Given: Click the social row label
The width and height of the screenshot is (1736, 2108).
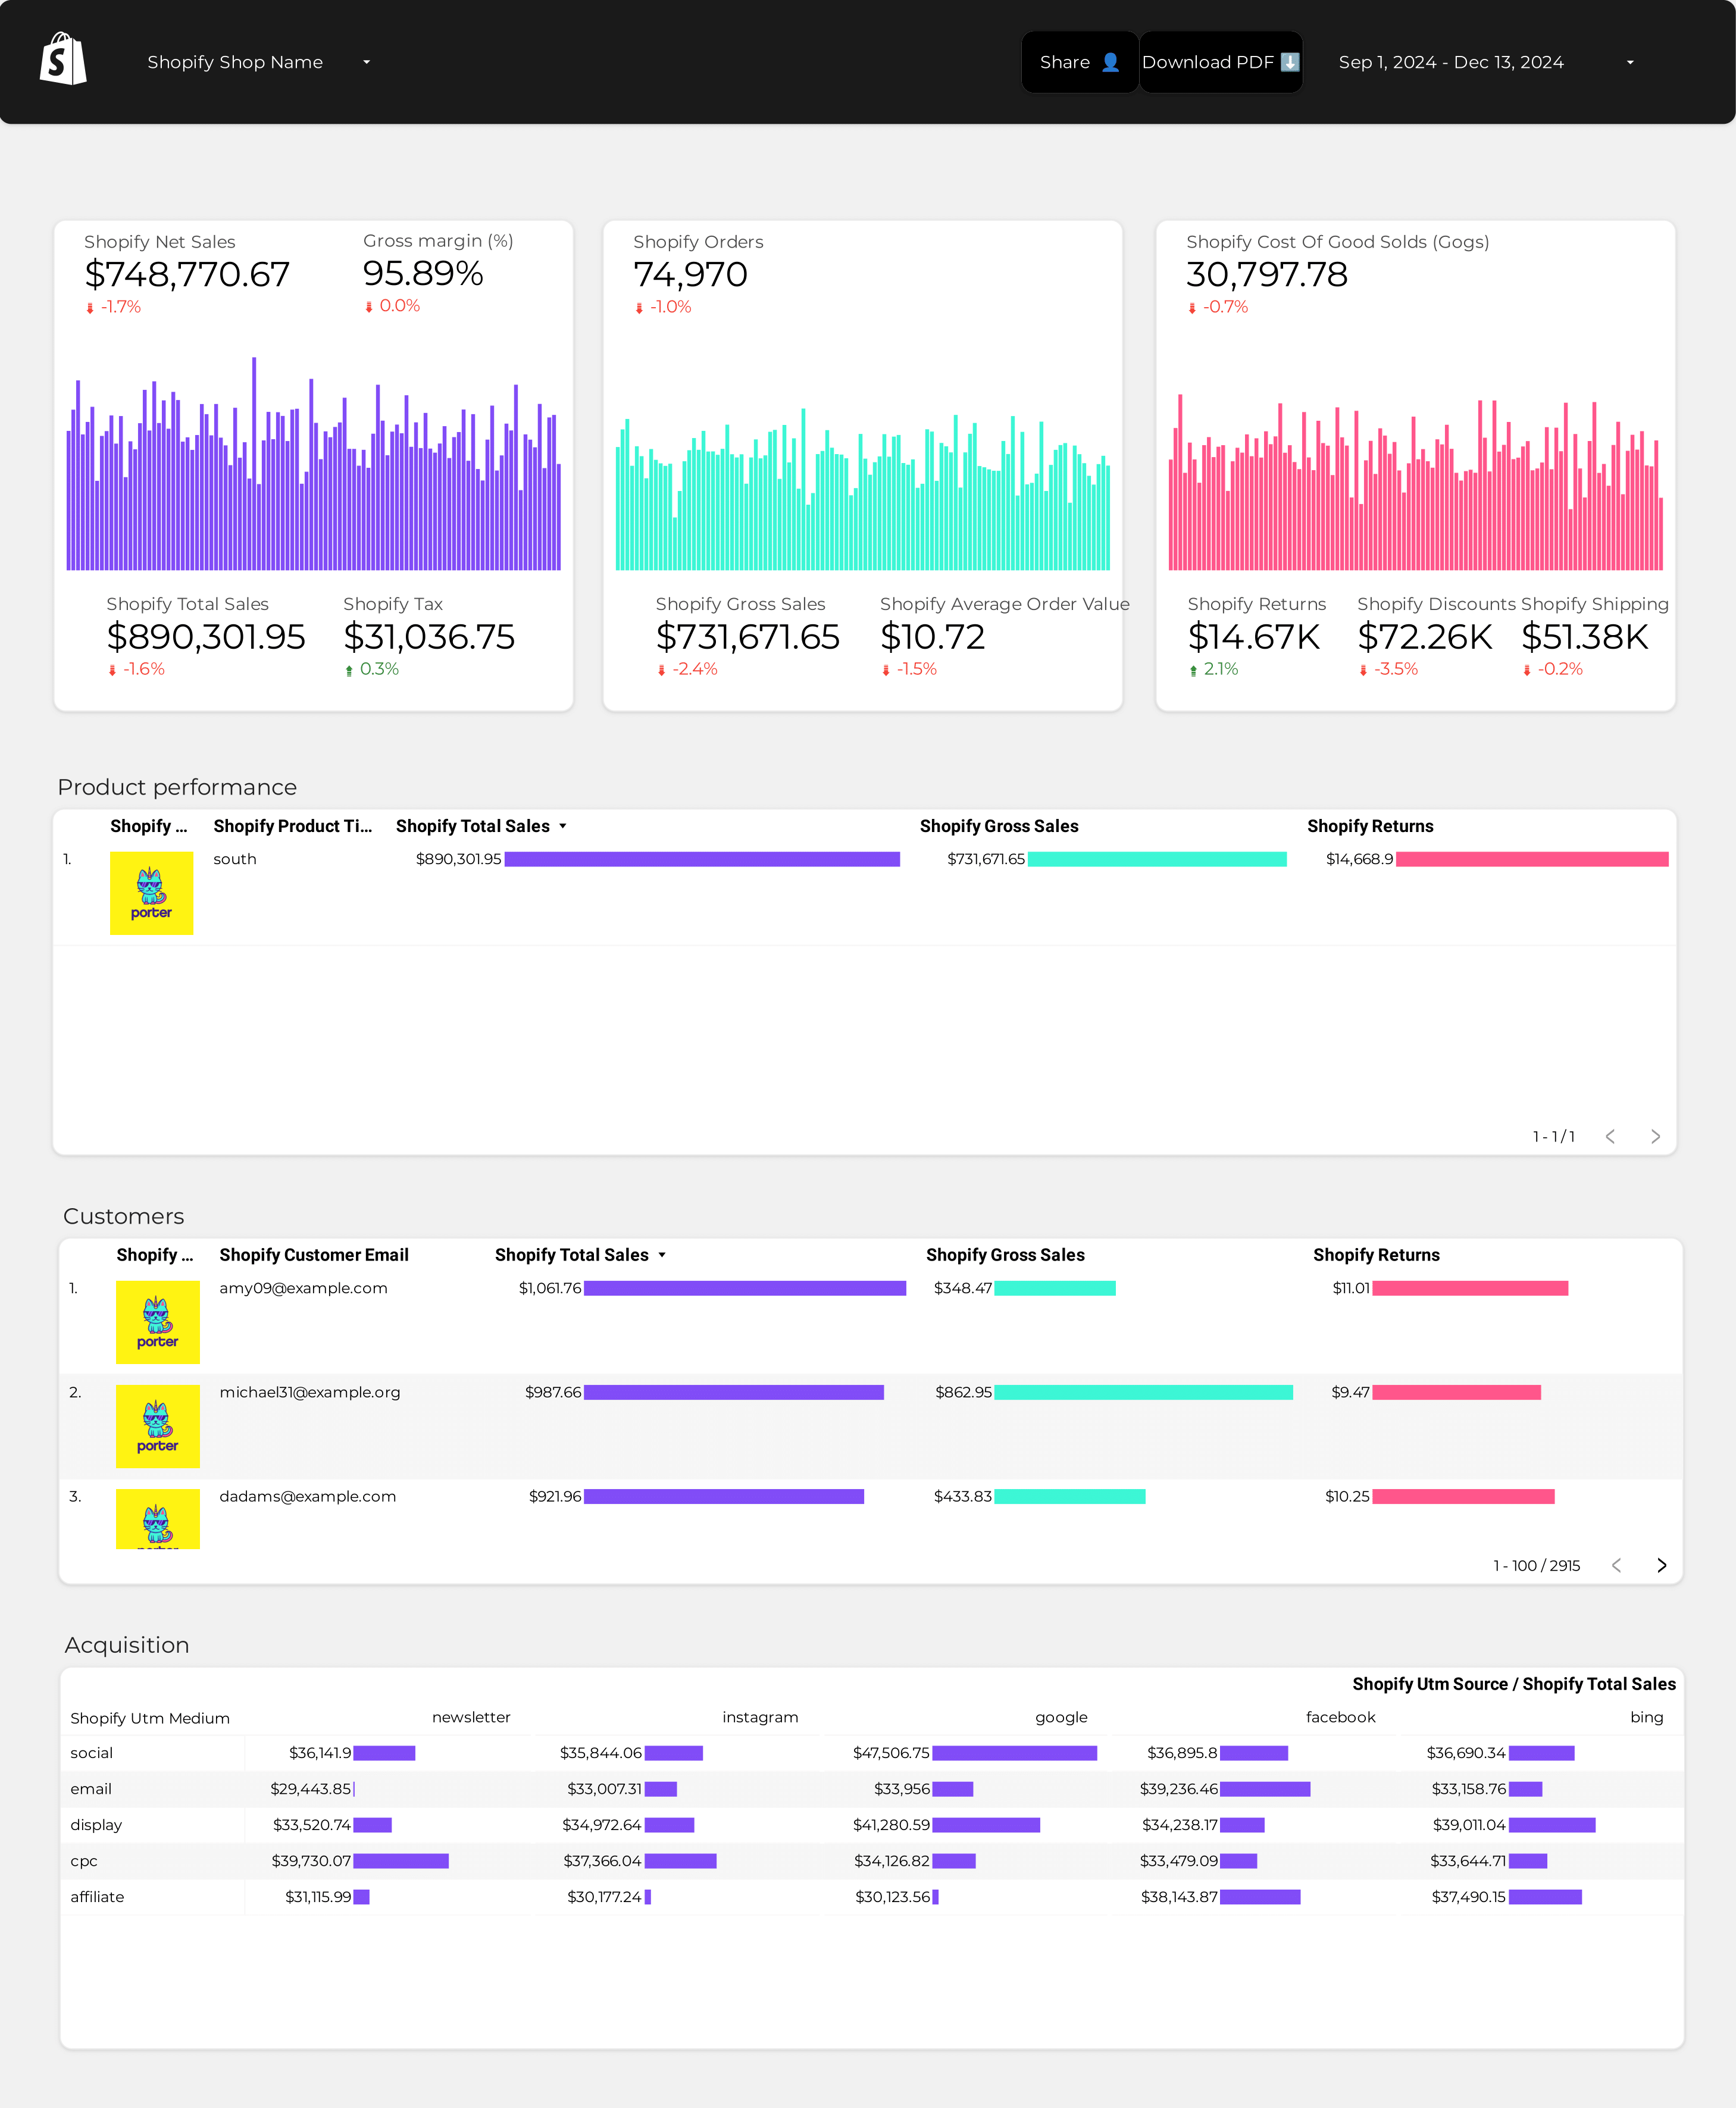Looking at the screenshot, I should click(x=91, y=1753).
